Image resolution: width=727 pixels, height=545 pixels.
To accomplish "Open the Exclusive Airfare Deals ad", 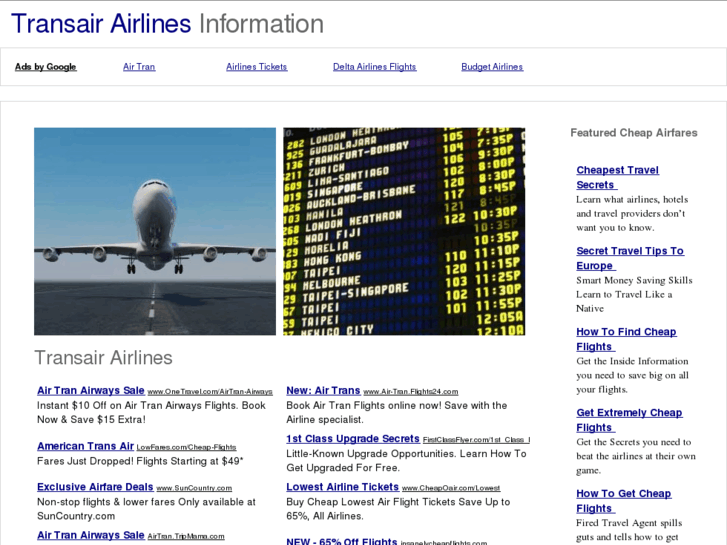I will tap(95, 487).
